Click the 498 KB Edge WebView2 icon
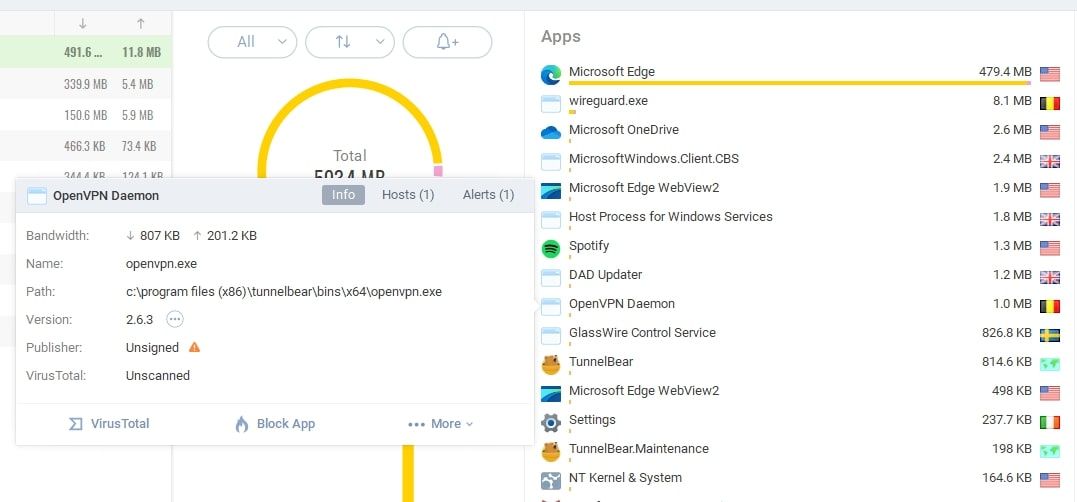 (x=551, y=393)
